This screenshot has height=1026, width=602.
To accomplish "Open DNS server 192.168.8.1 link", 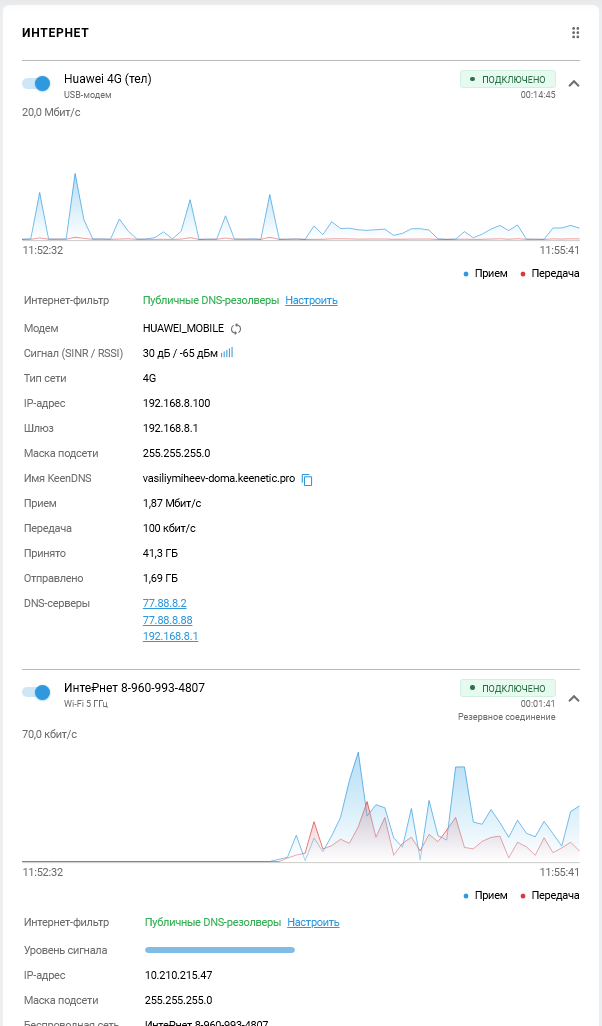I will click(170, 636).
